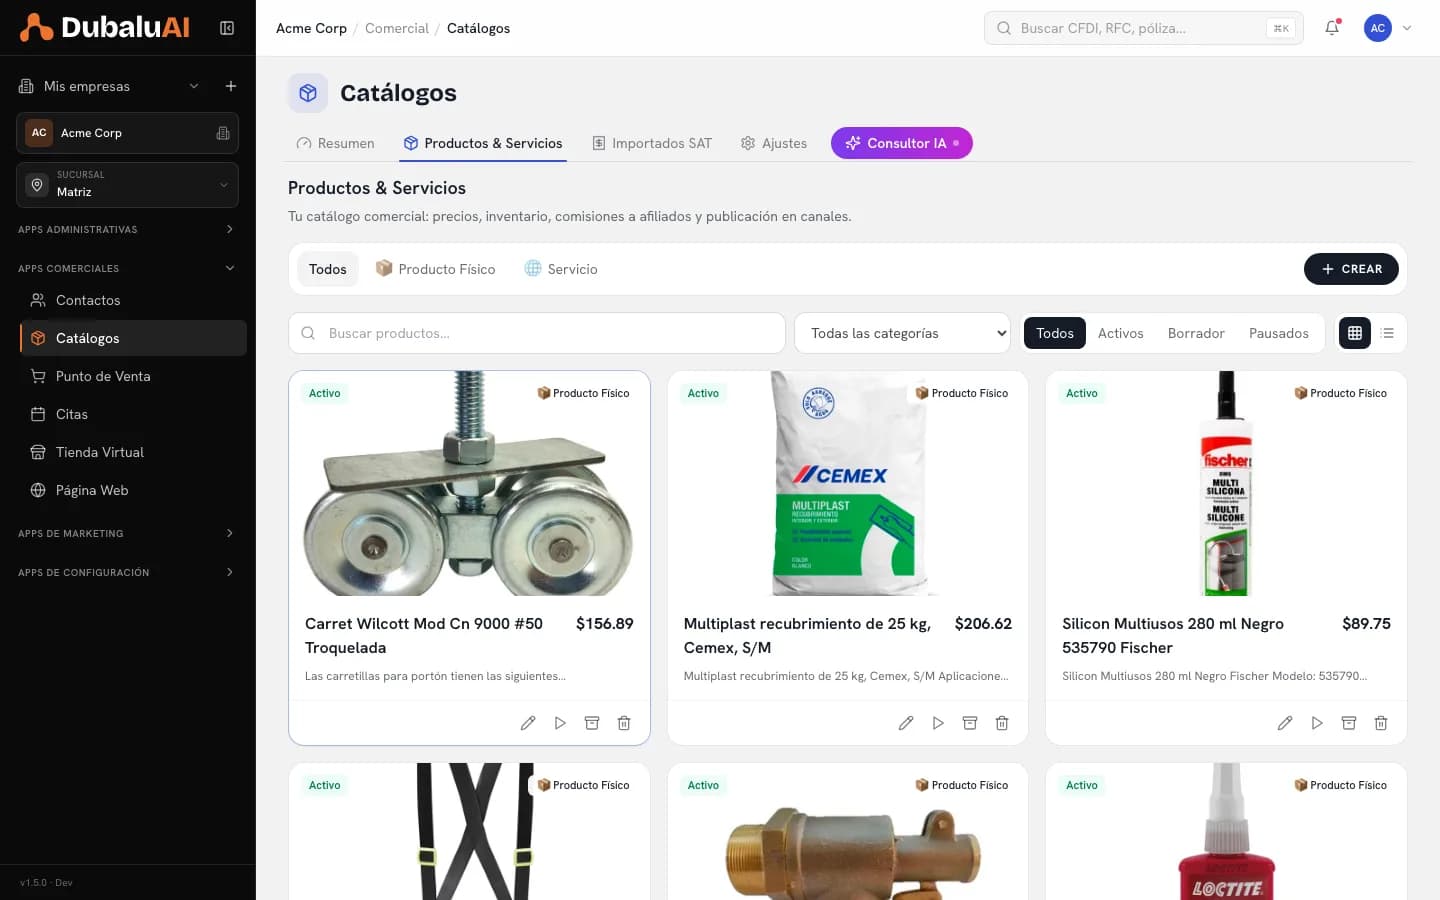Filter products by Activos status
Image resolution: width=1440 pixels, height=900 pixels.
point(1120,333)
